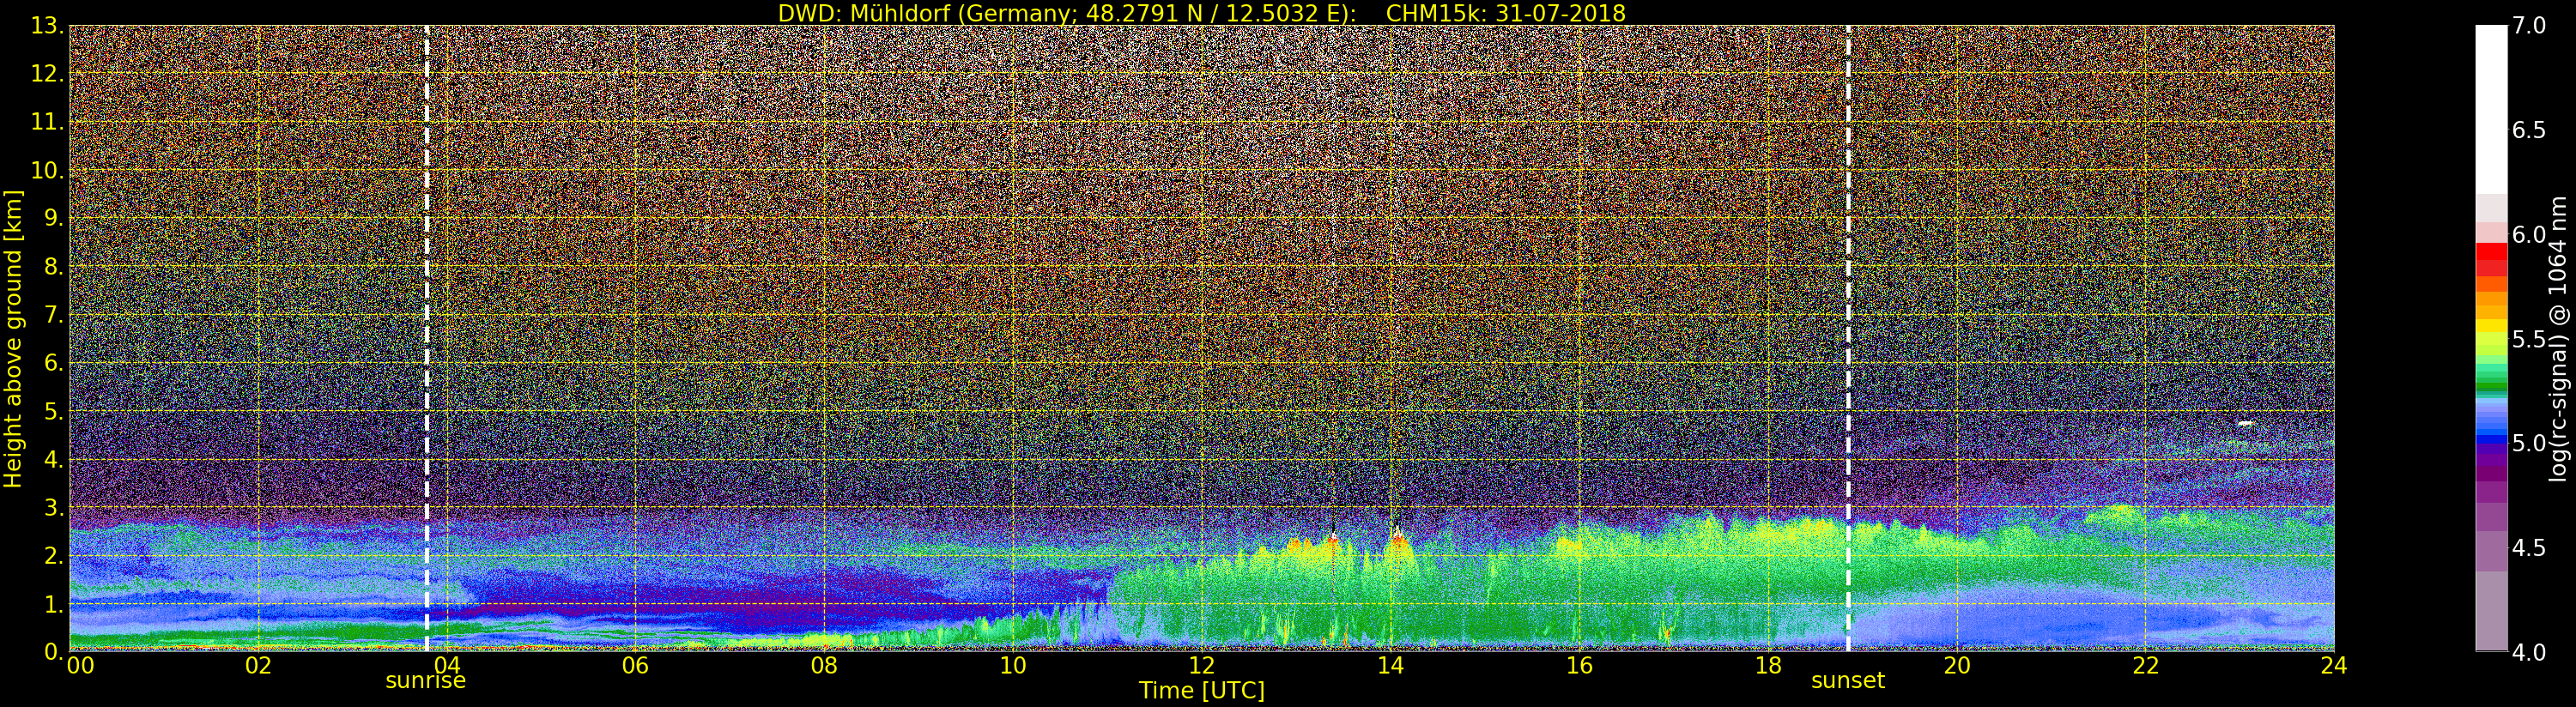Click height axis tick "11."

48,122
